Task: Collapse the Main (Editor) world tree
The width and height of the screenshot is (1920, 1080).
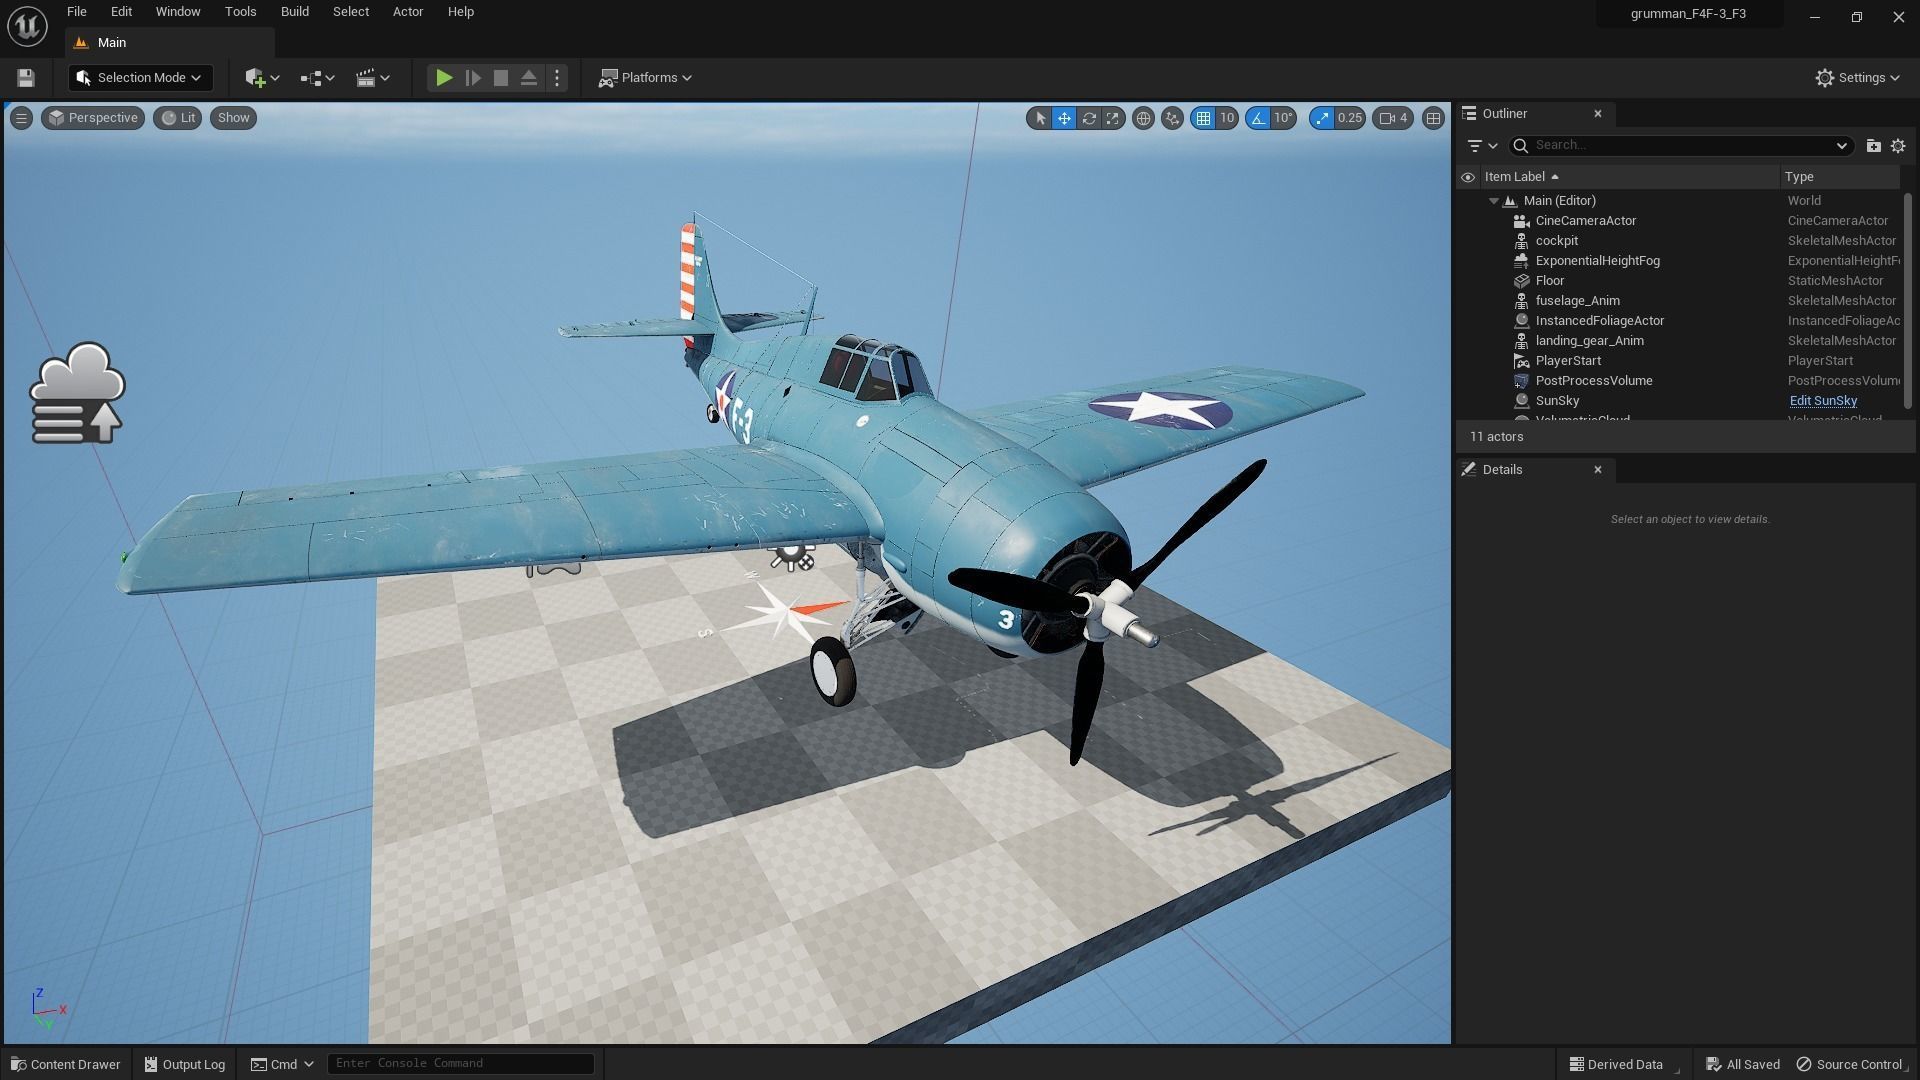Action: click(1494, 201)
